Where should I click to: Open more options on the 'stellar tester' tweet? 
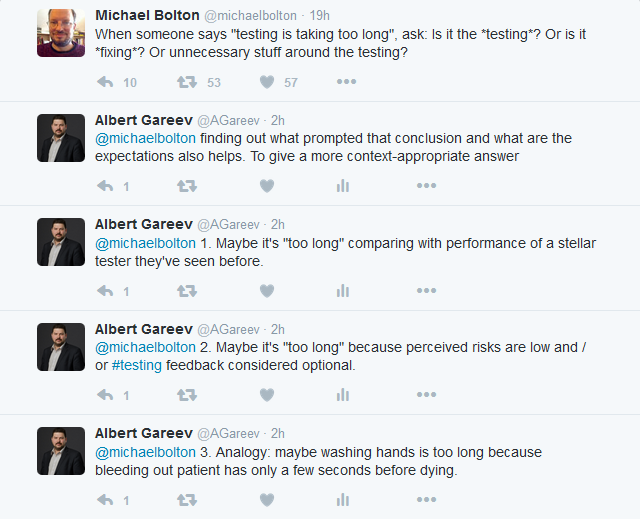(426, 291)
